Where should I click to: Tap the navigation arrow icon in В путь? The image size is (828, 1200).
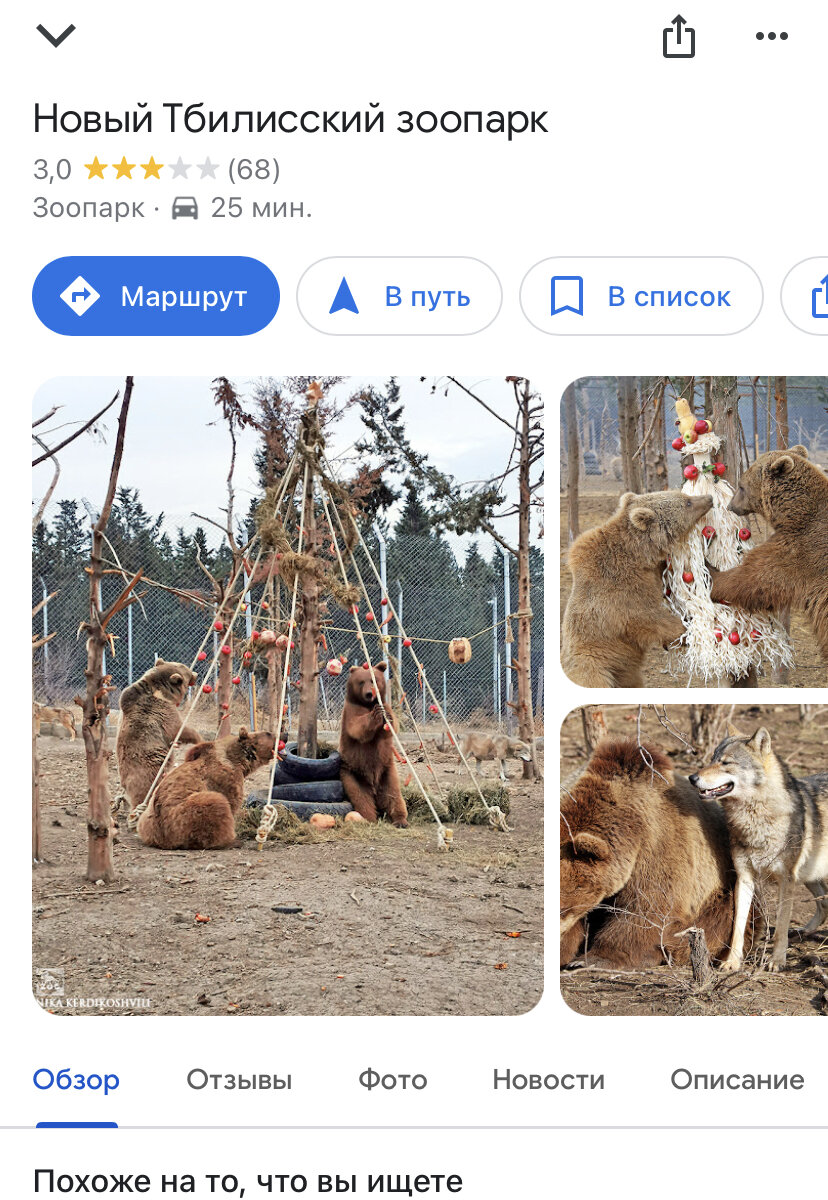point(344,295)
